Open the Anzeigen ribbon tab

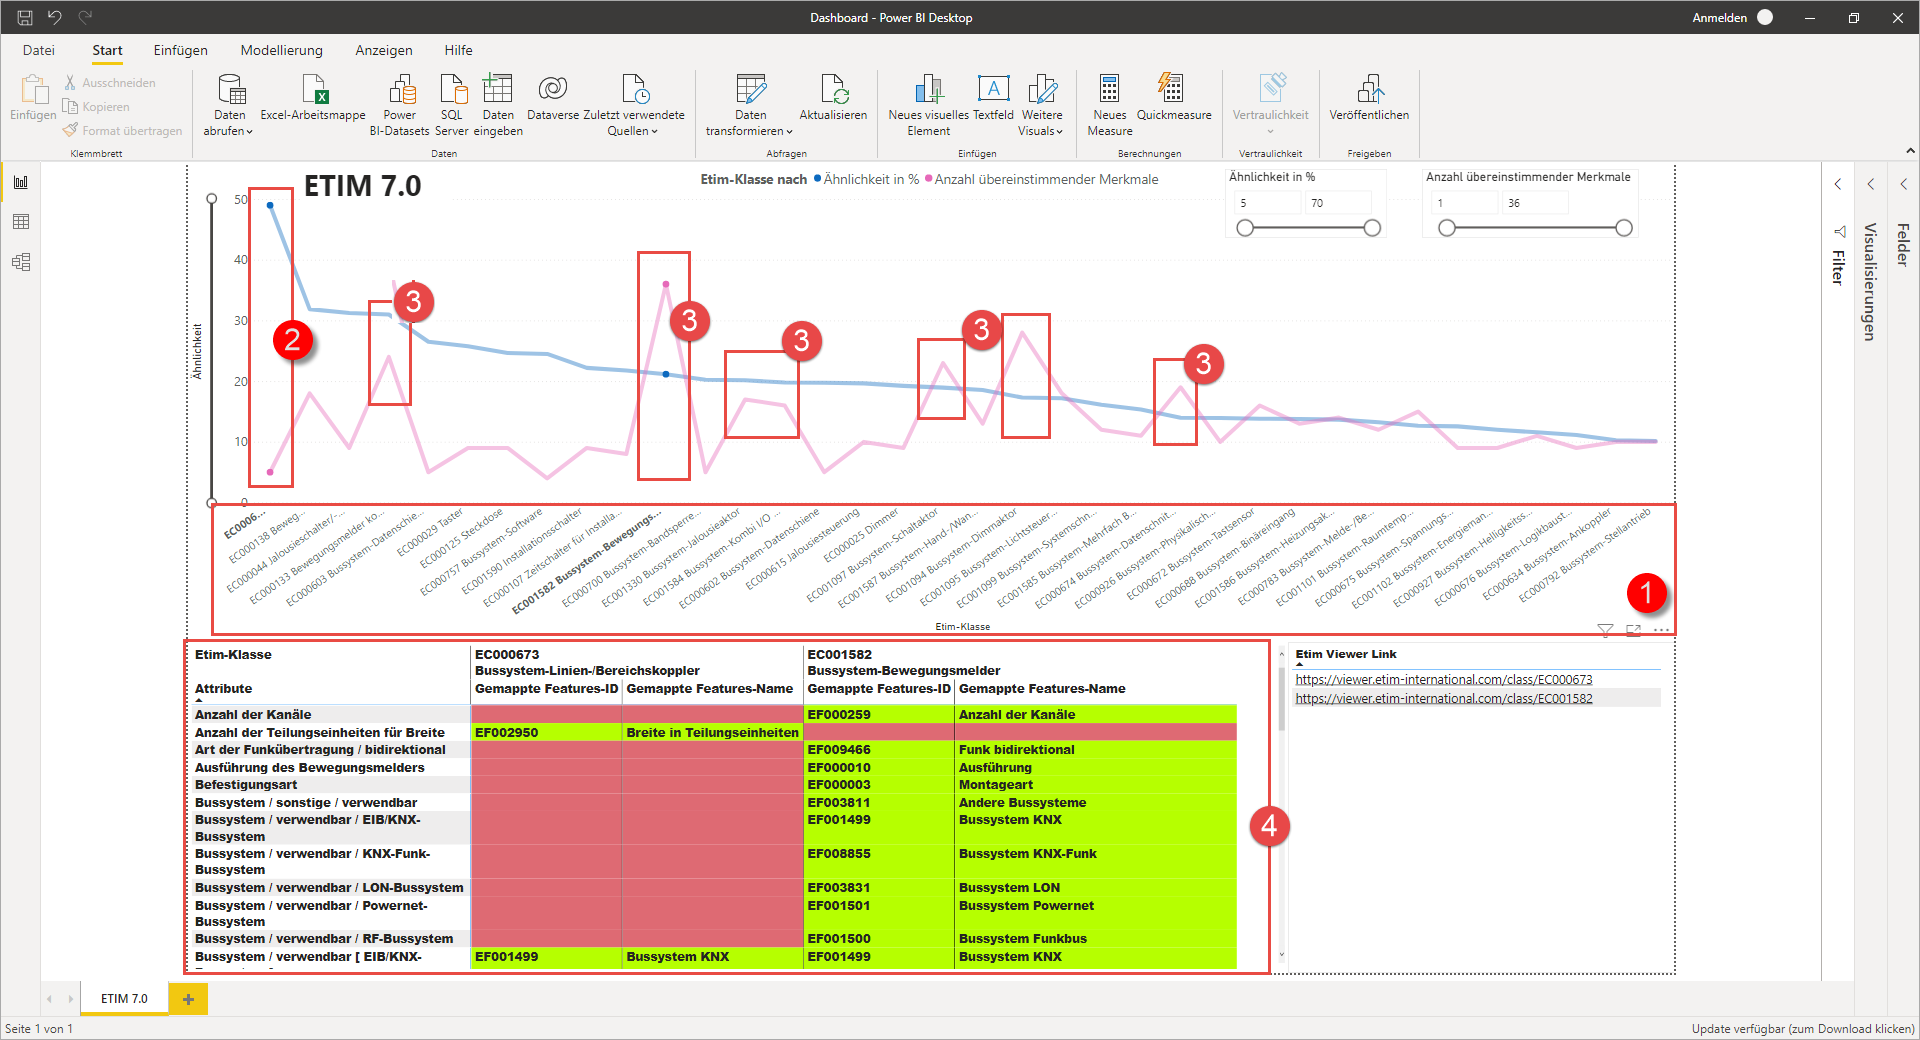coord(384,50)
